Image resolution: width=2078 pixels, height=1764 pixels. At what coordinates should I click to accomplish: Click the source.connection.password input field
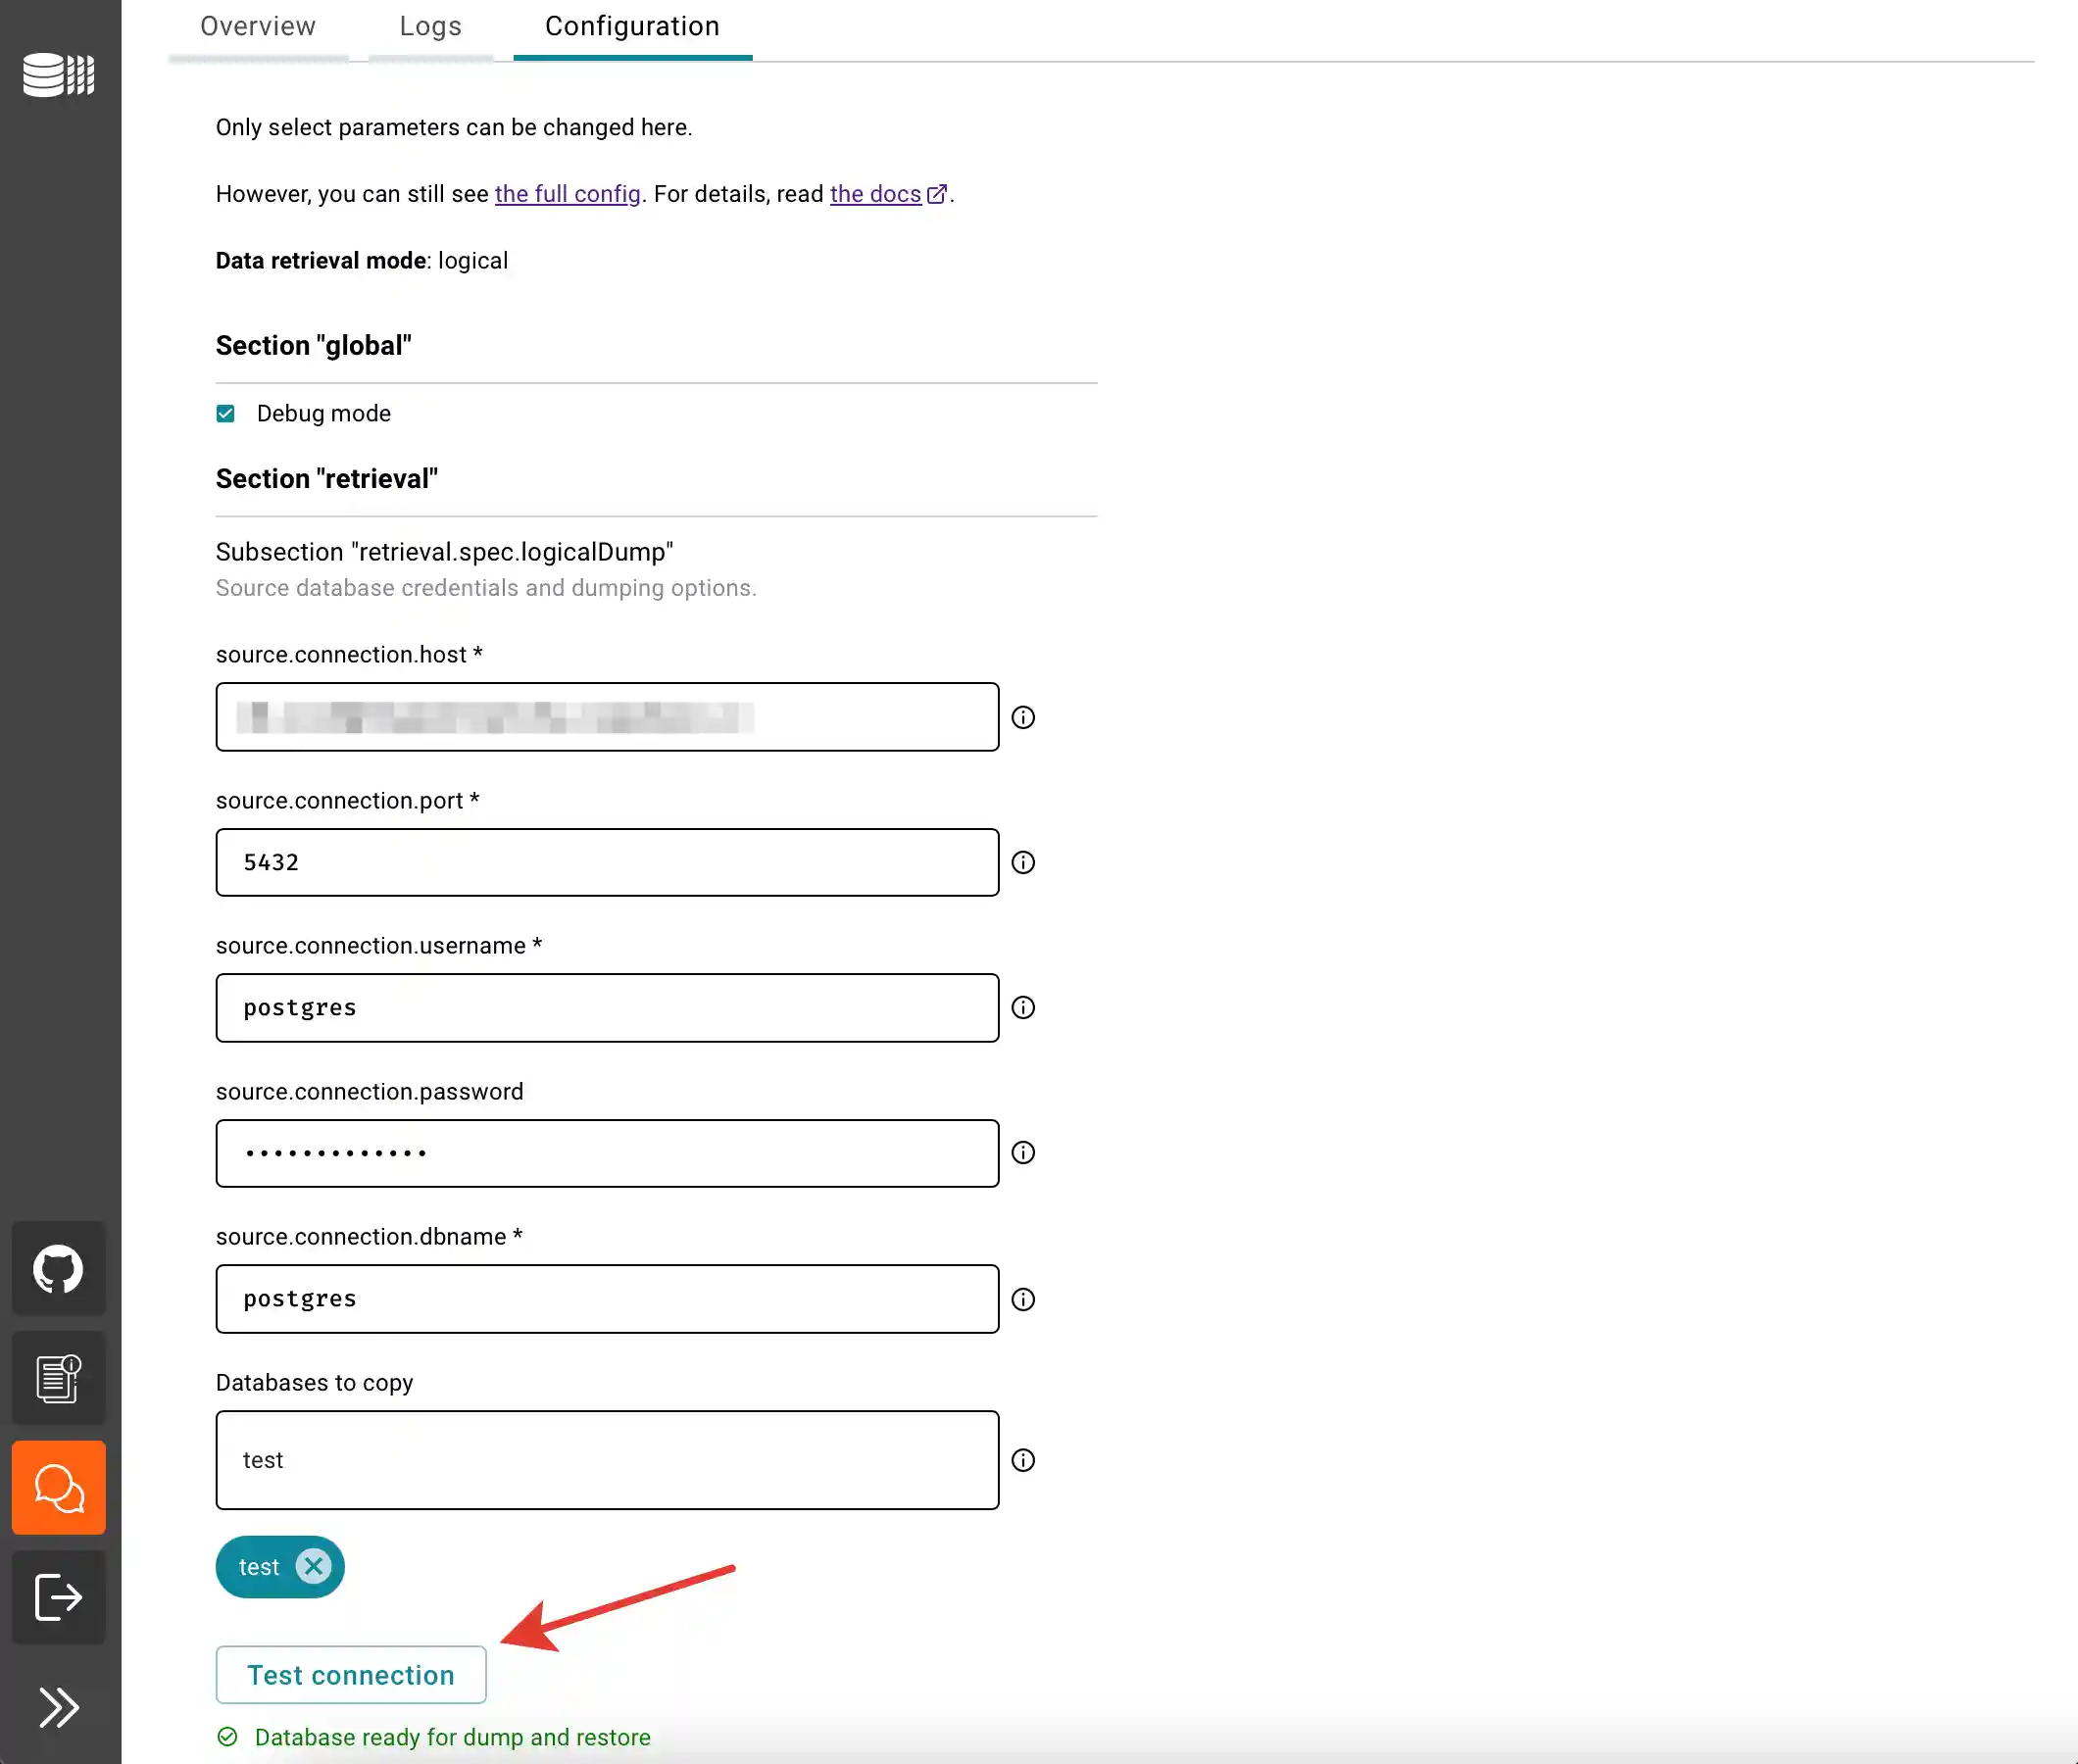[606, 1153]
